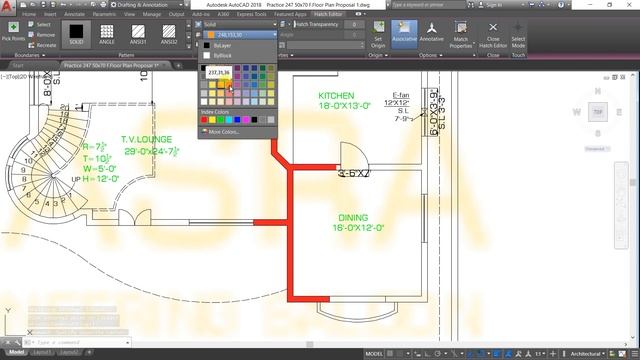640x360 pixels.
Task: Click Select boundary objects tool
Action: pos(40,24)
